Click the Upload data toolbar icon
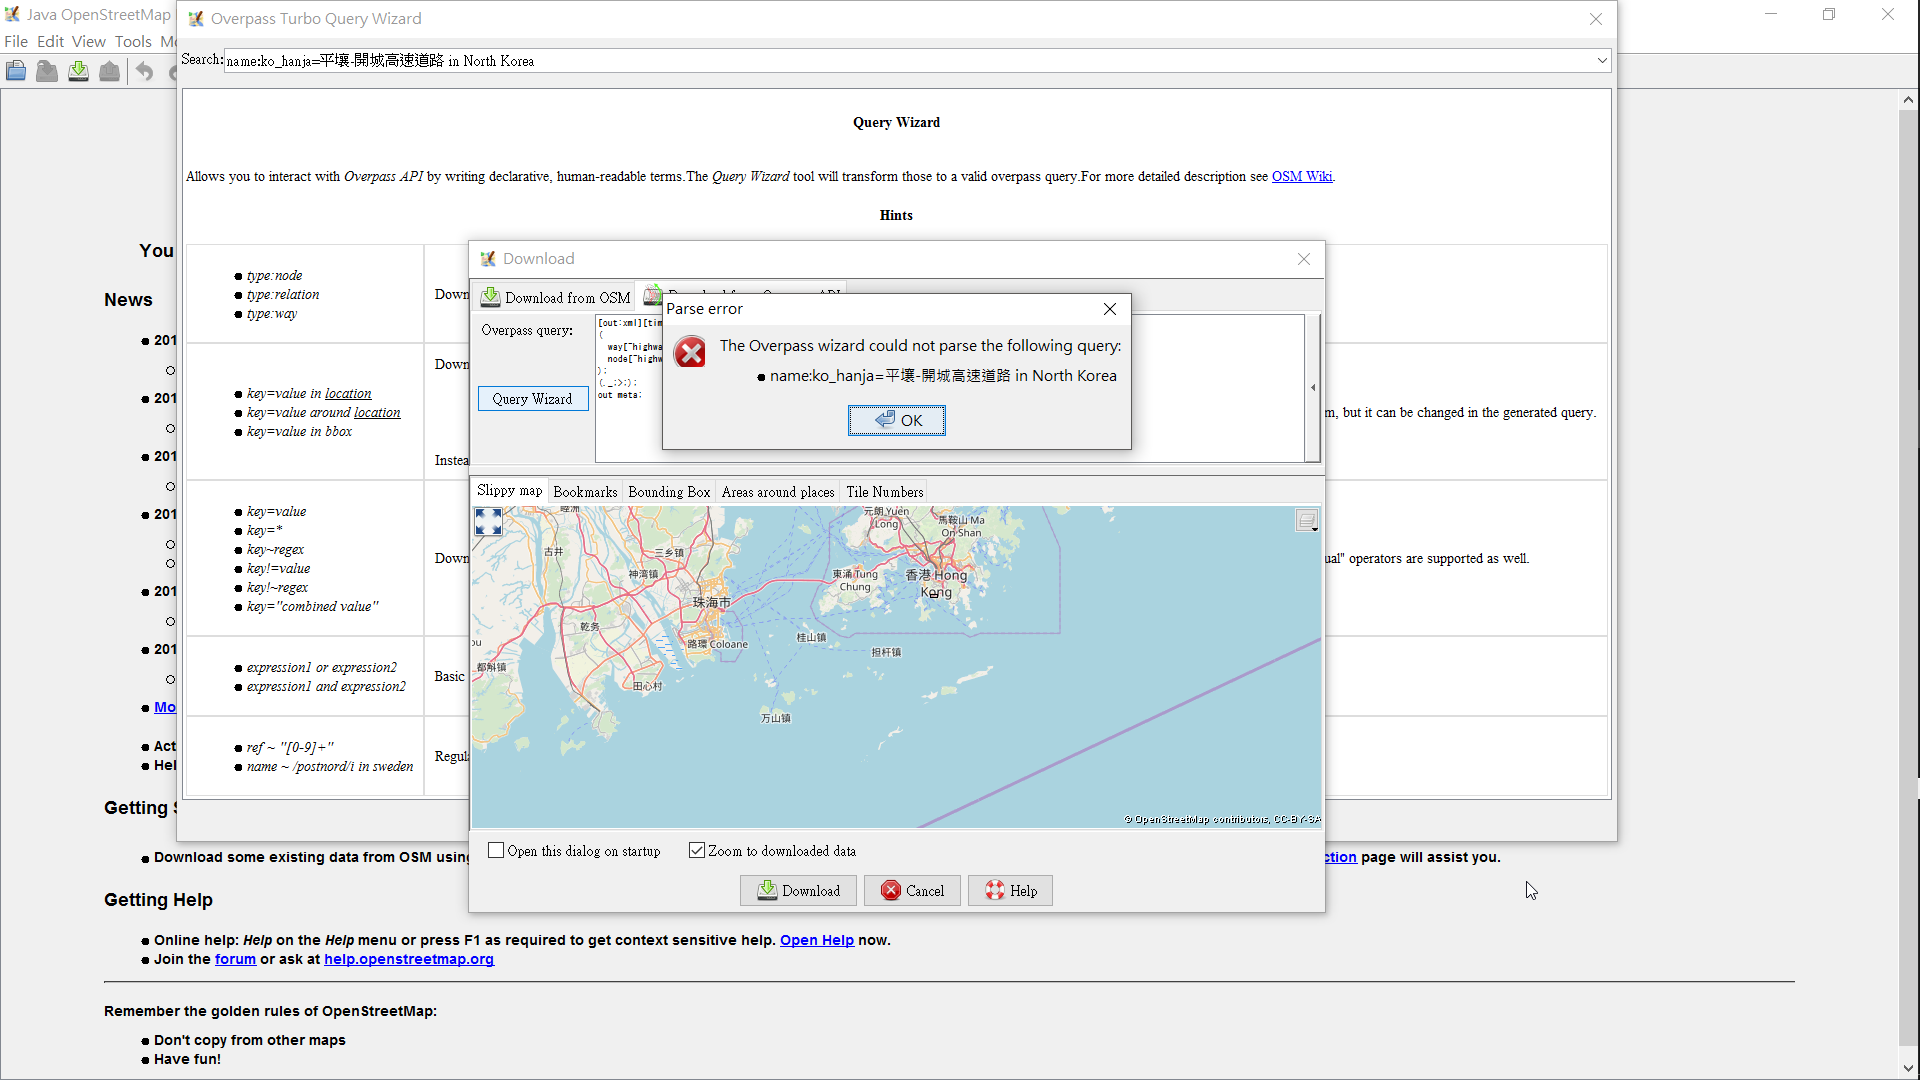 coord(110,71)
